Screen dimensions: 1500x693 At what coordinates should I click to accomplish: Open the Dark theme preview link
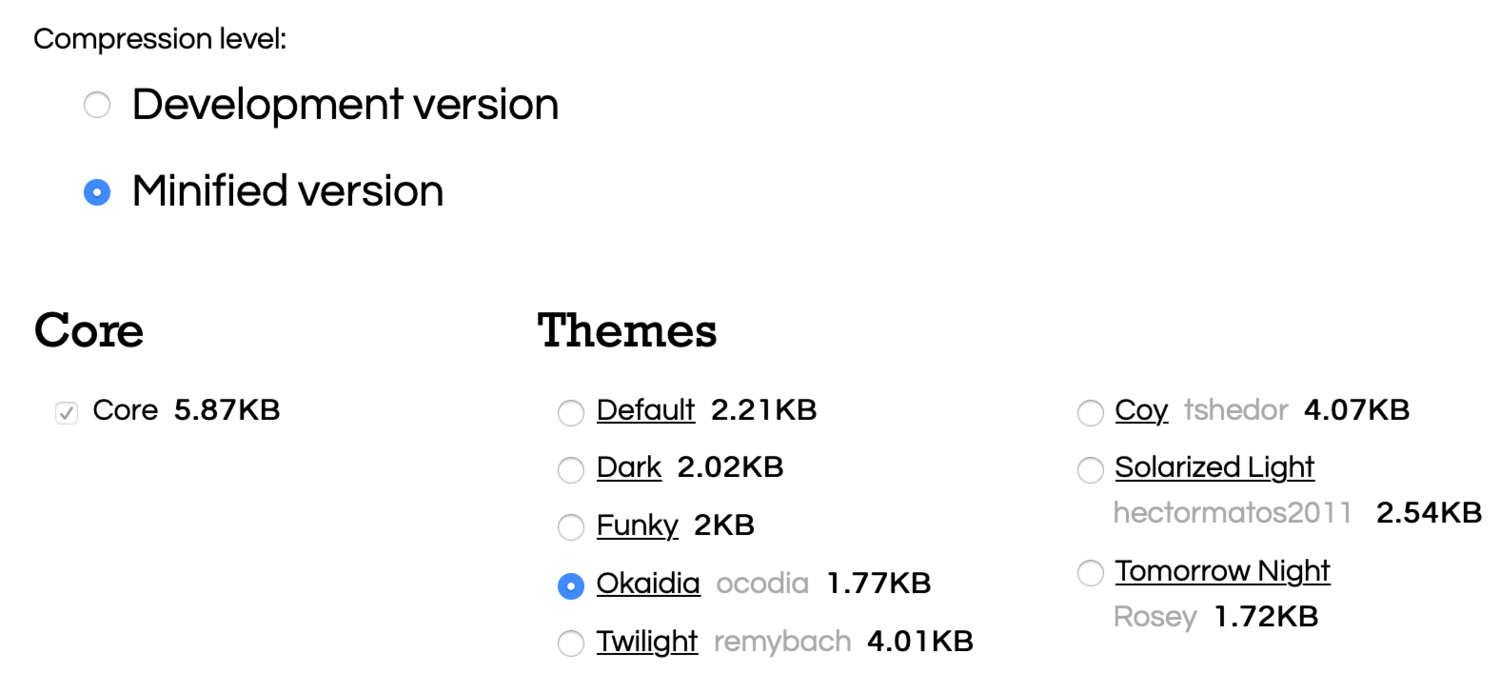627,467
